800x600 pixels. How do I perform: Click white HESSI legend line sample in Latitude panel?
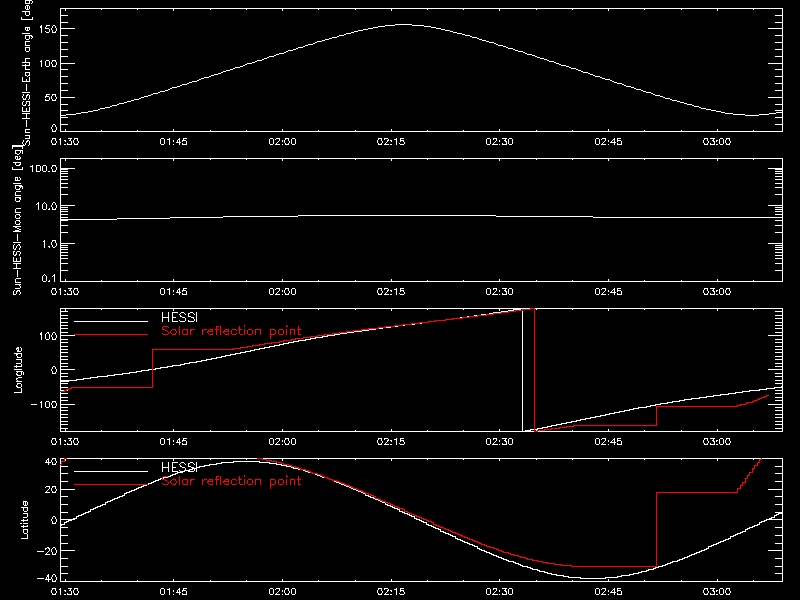111,471
